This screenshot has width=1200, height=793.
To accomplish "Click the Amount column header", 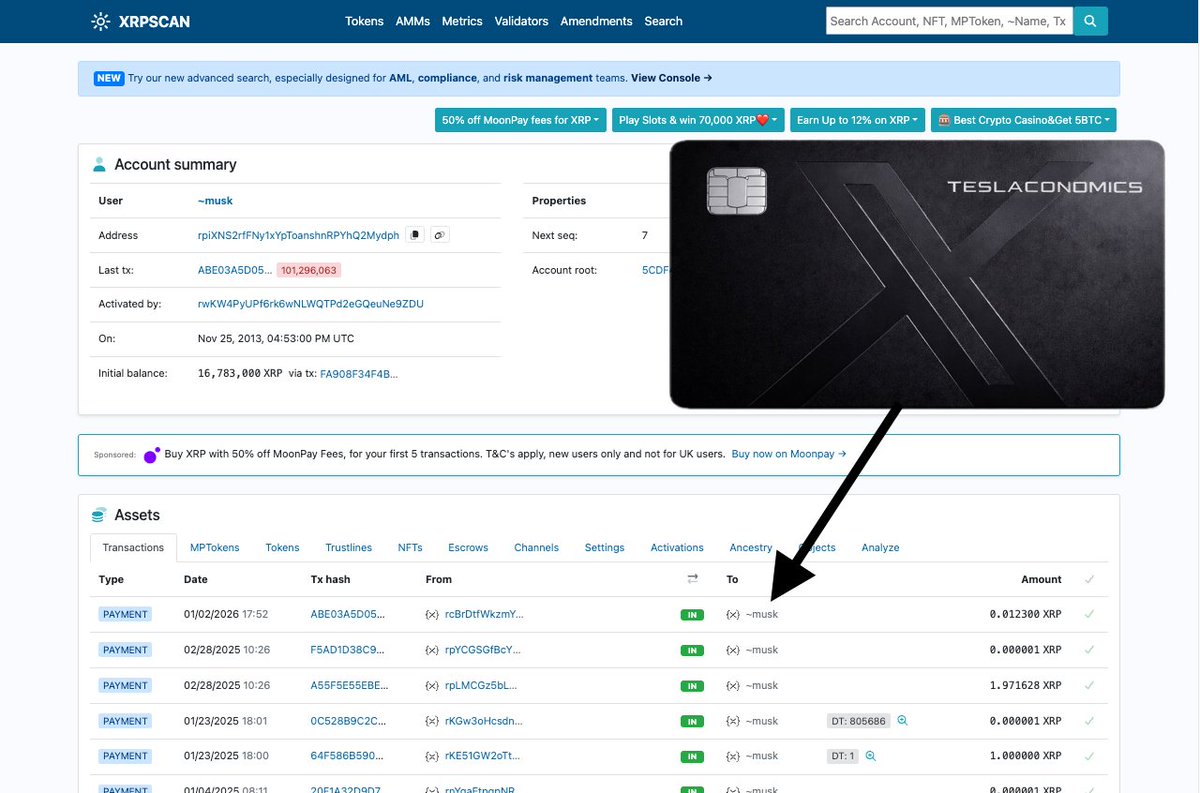I will pos(1041,579).
